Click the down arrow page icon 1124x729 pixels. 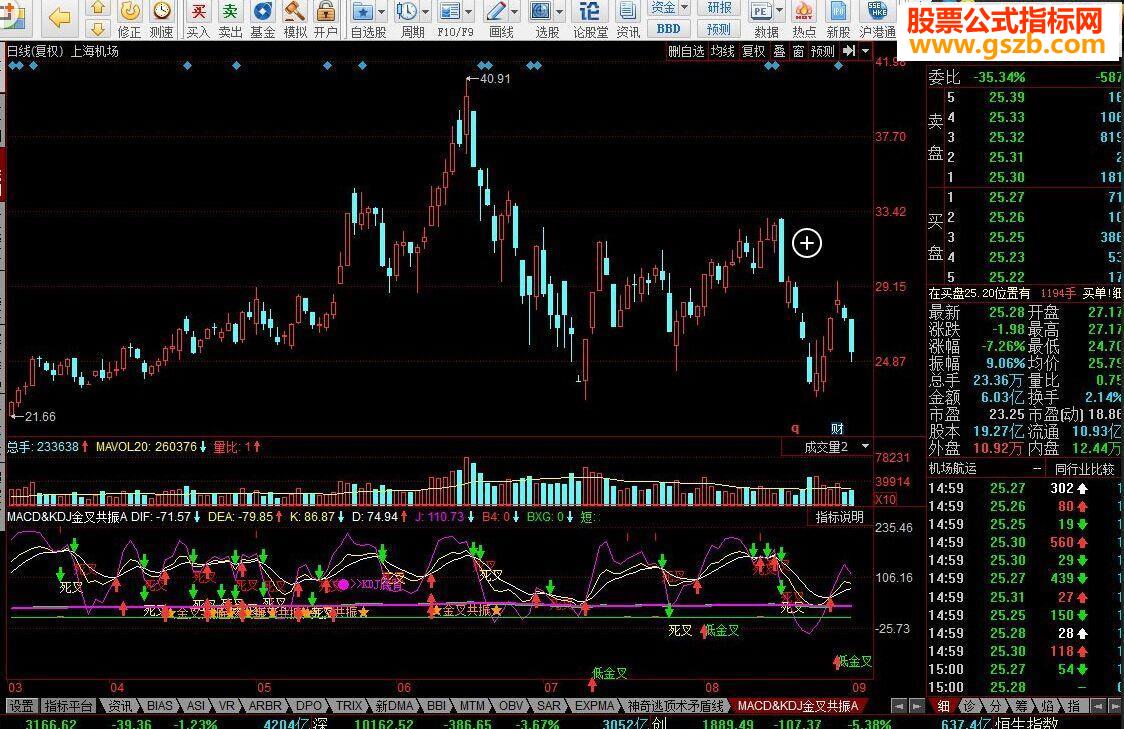coord(98,28)
